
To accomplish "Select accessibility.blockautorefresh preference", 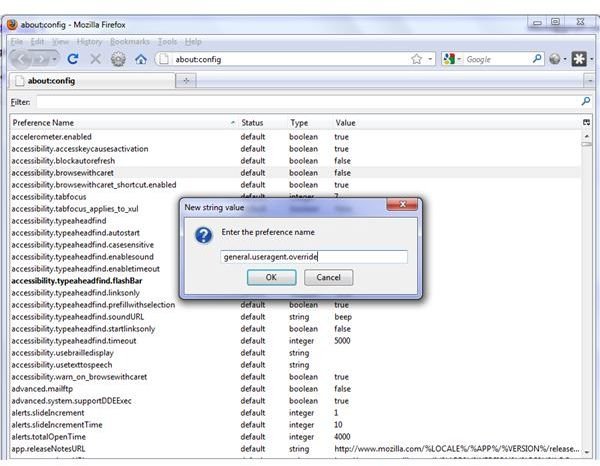I will tap(295, 161).
